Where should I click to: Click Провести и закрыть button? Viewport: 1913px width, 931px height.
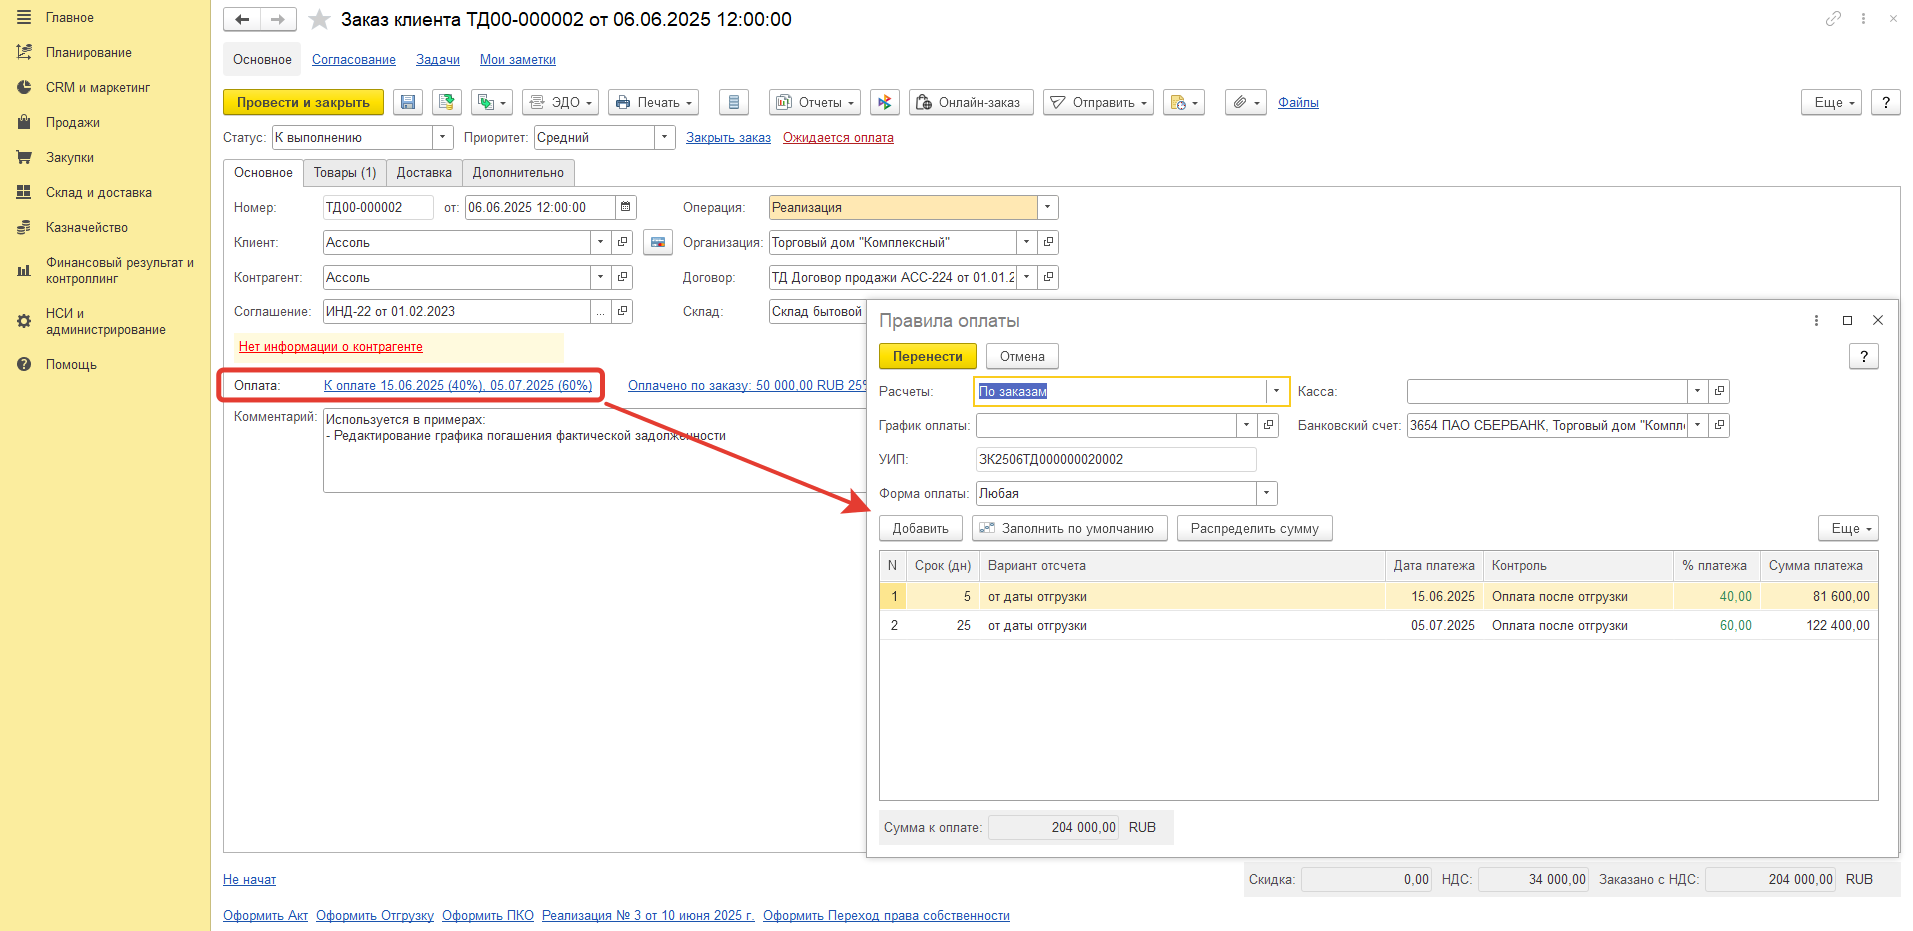click(x=303, y=102)
